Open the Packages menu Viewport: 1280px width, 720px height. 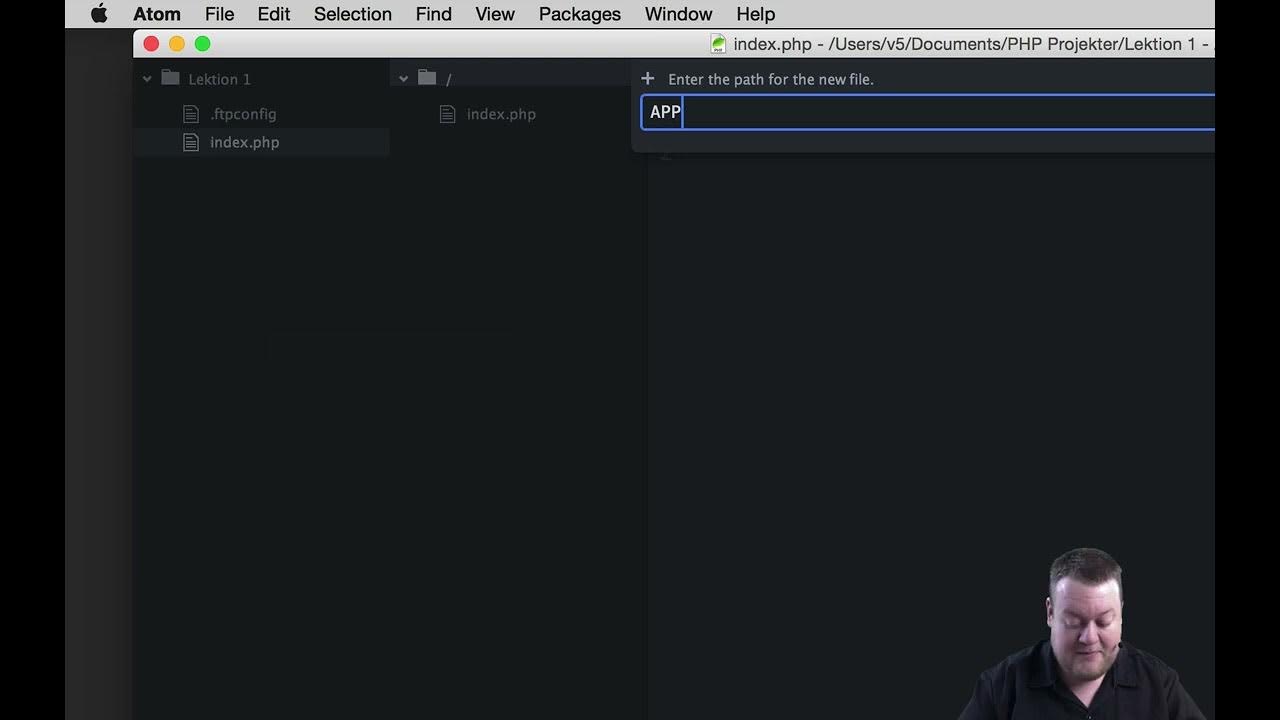[579, 14]
